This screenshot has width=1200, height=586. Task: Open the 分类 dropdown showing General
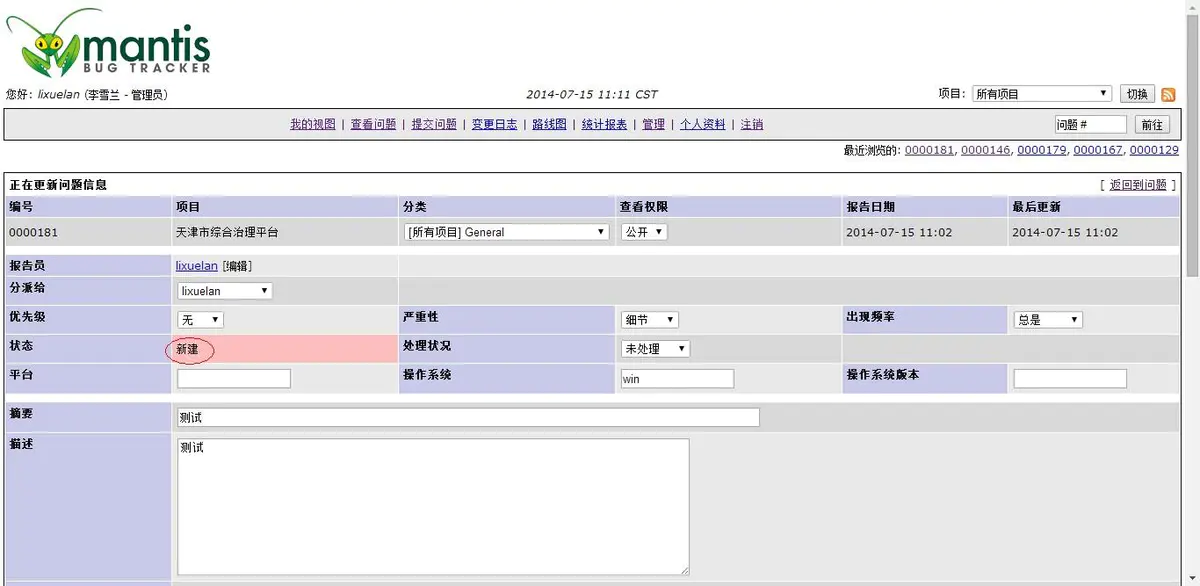click(x=505, y=231)
